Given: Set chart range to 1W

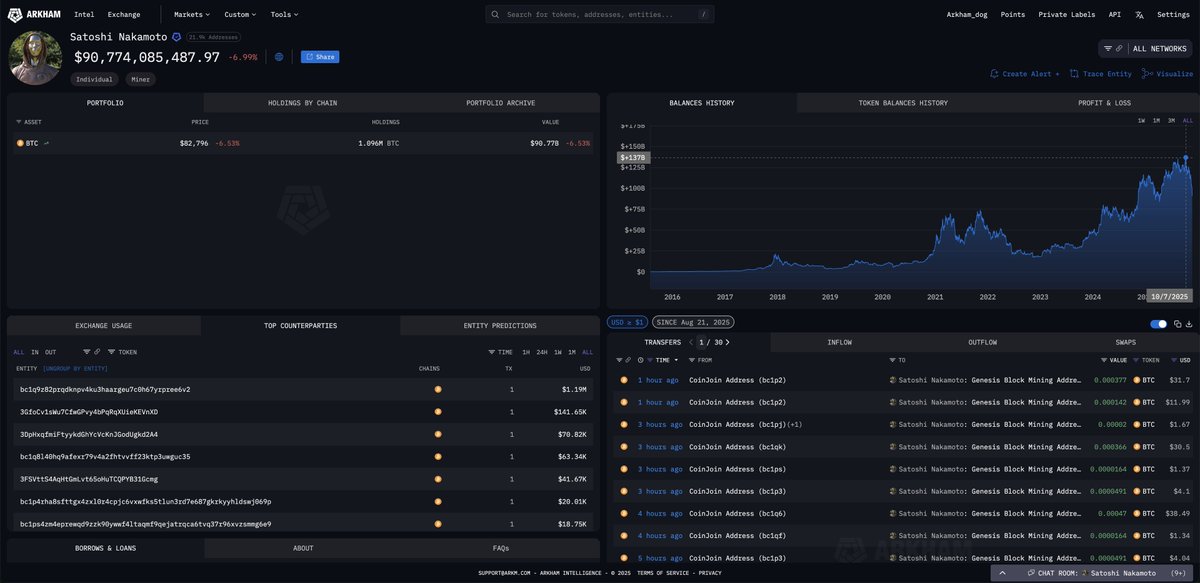Looking at the screenshot, I should [1141, 120].
